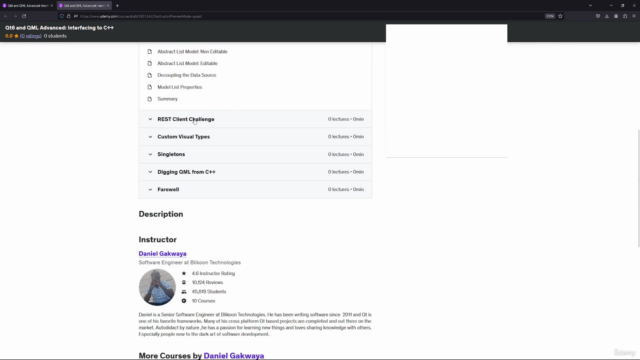Switch to the first Qt6 and QML tab
The height and width of the screenshot is (360, 640).
point(28,6)
